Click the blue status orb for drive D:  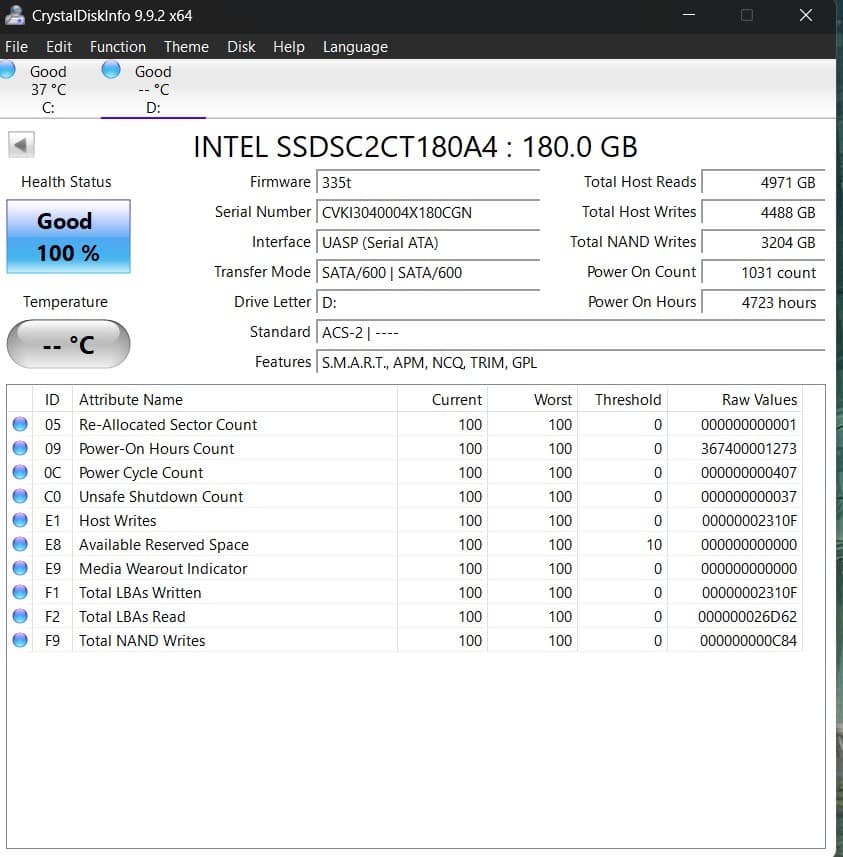click(111, 70)
